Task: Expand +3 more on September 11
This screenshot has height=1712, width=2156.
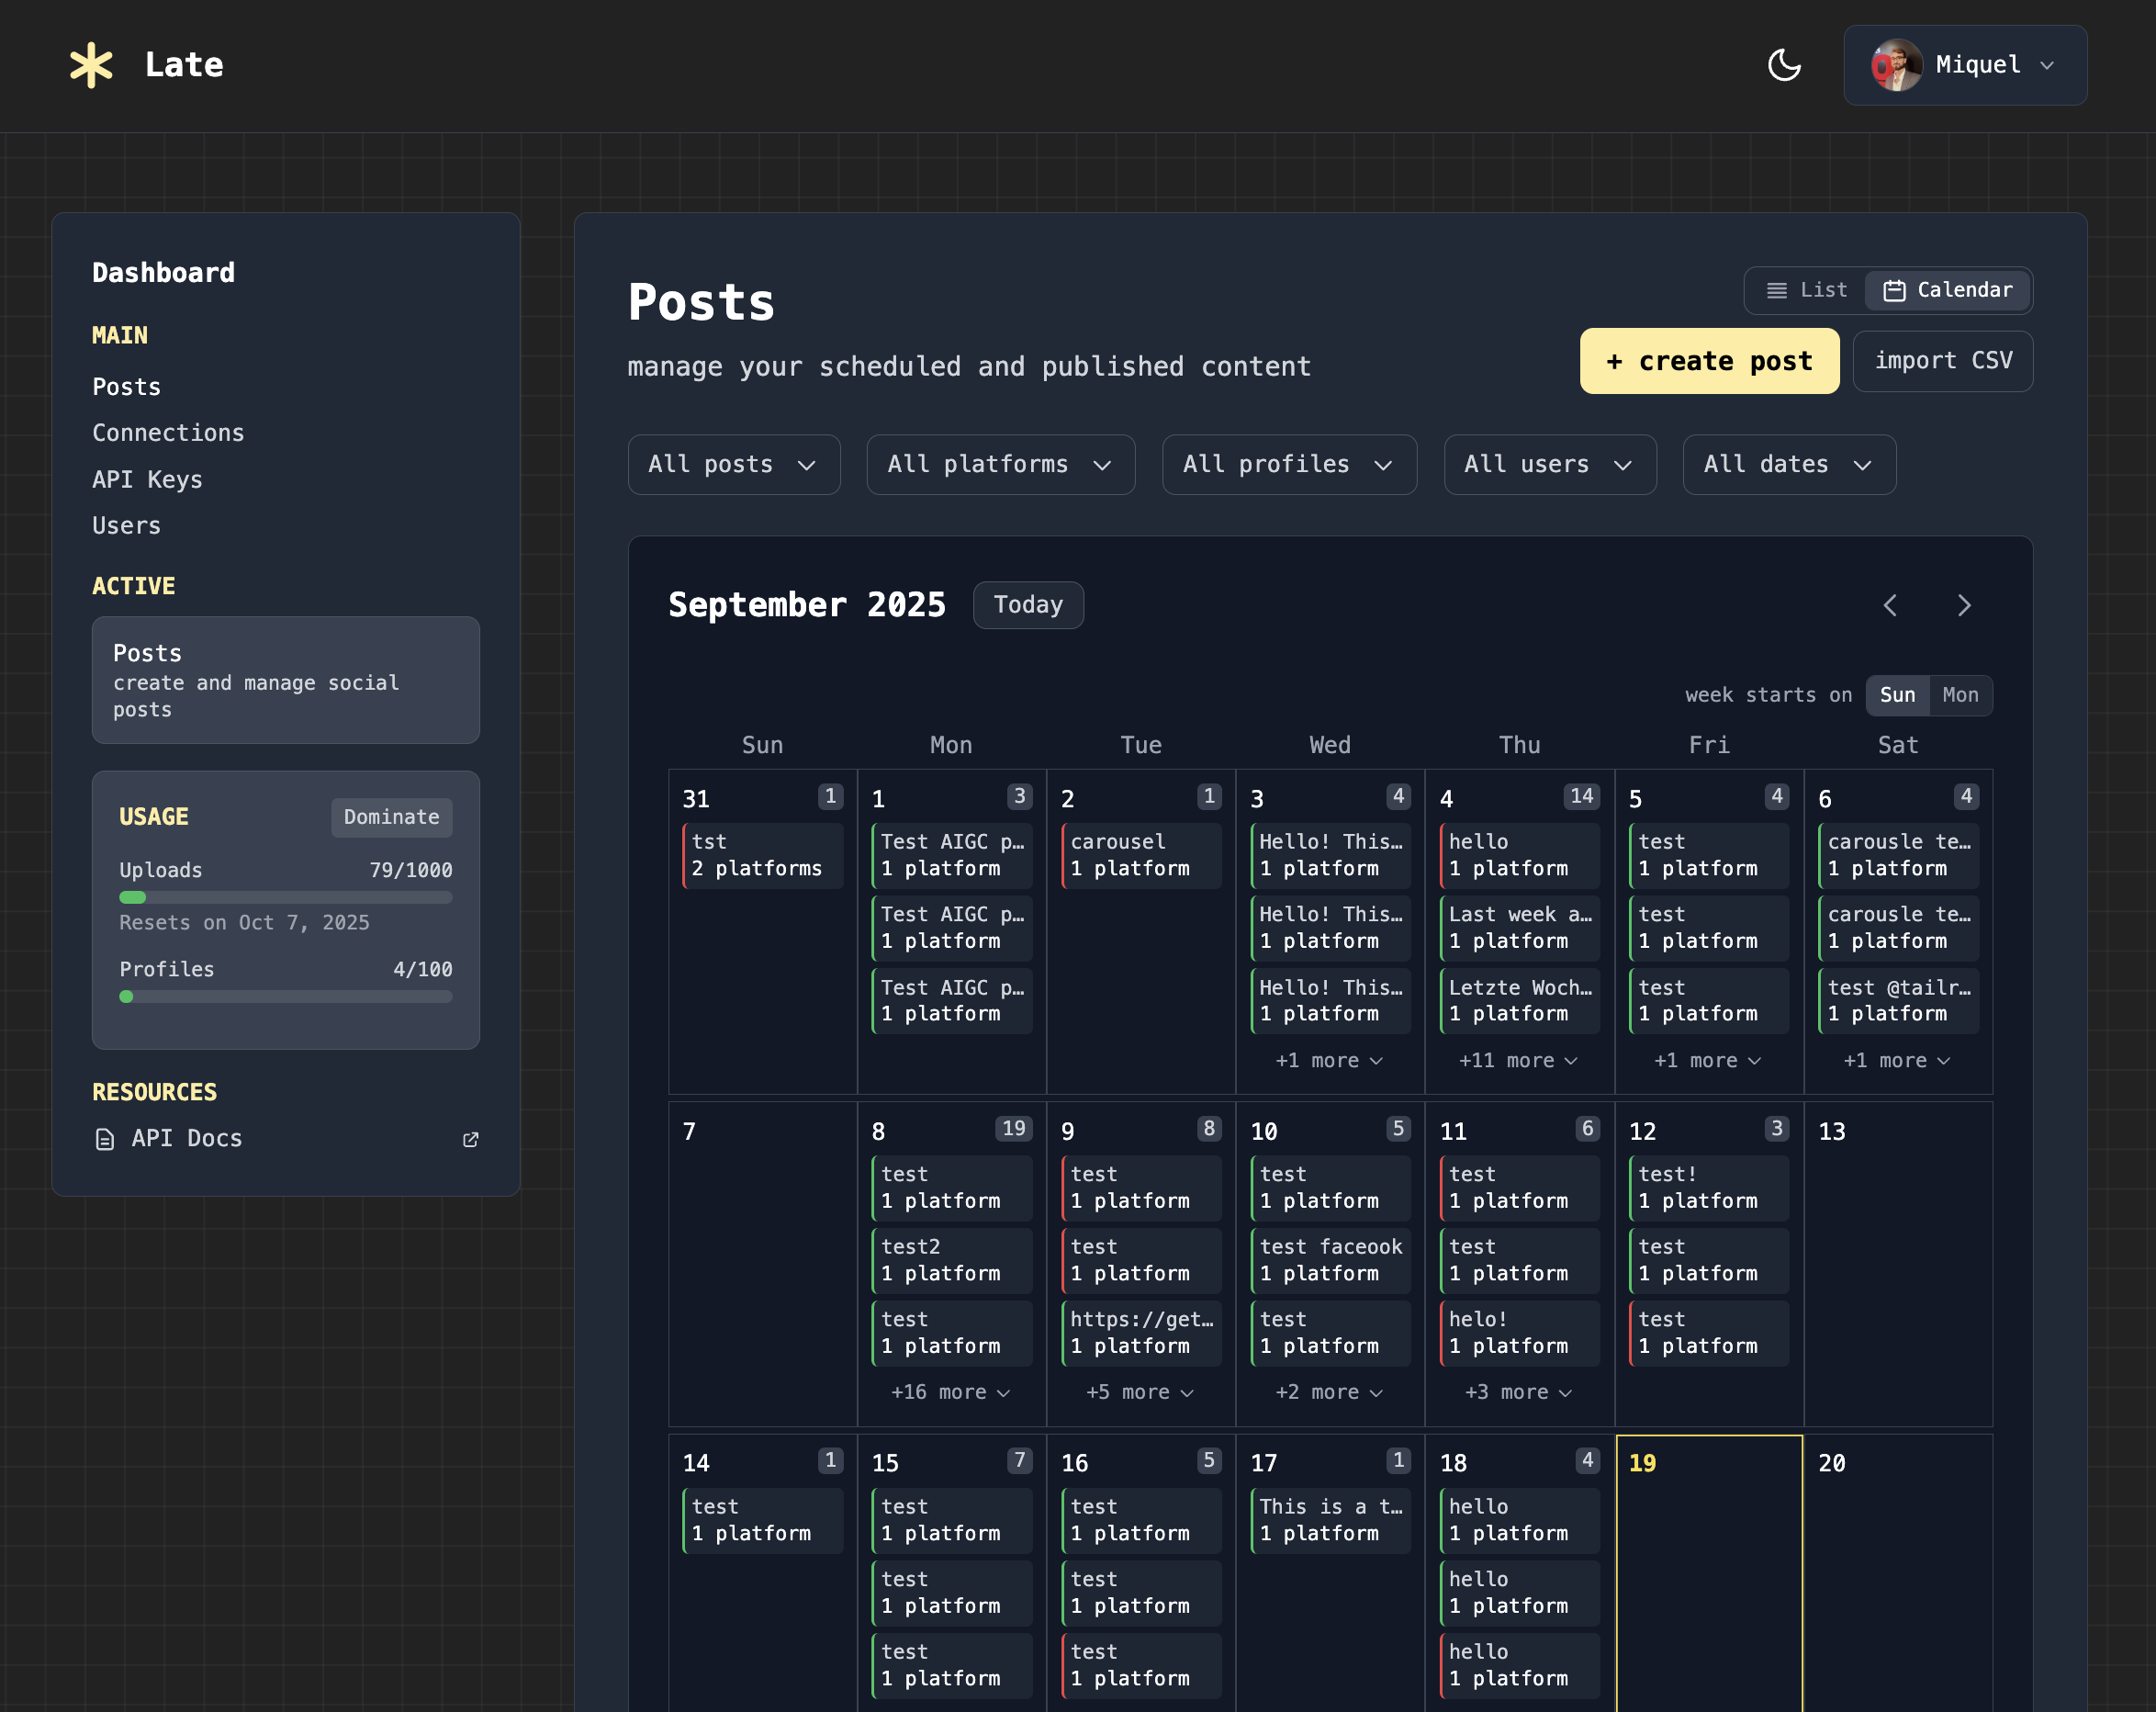Action: (x=1518, y=1392)
